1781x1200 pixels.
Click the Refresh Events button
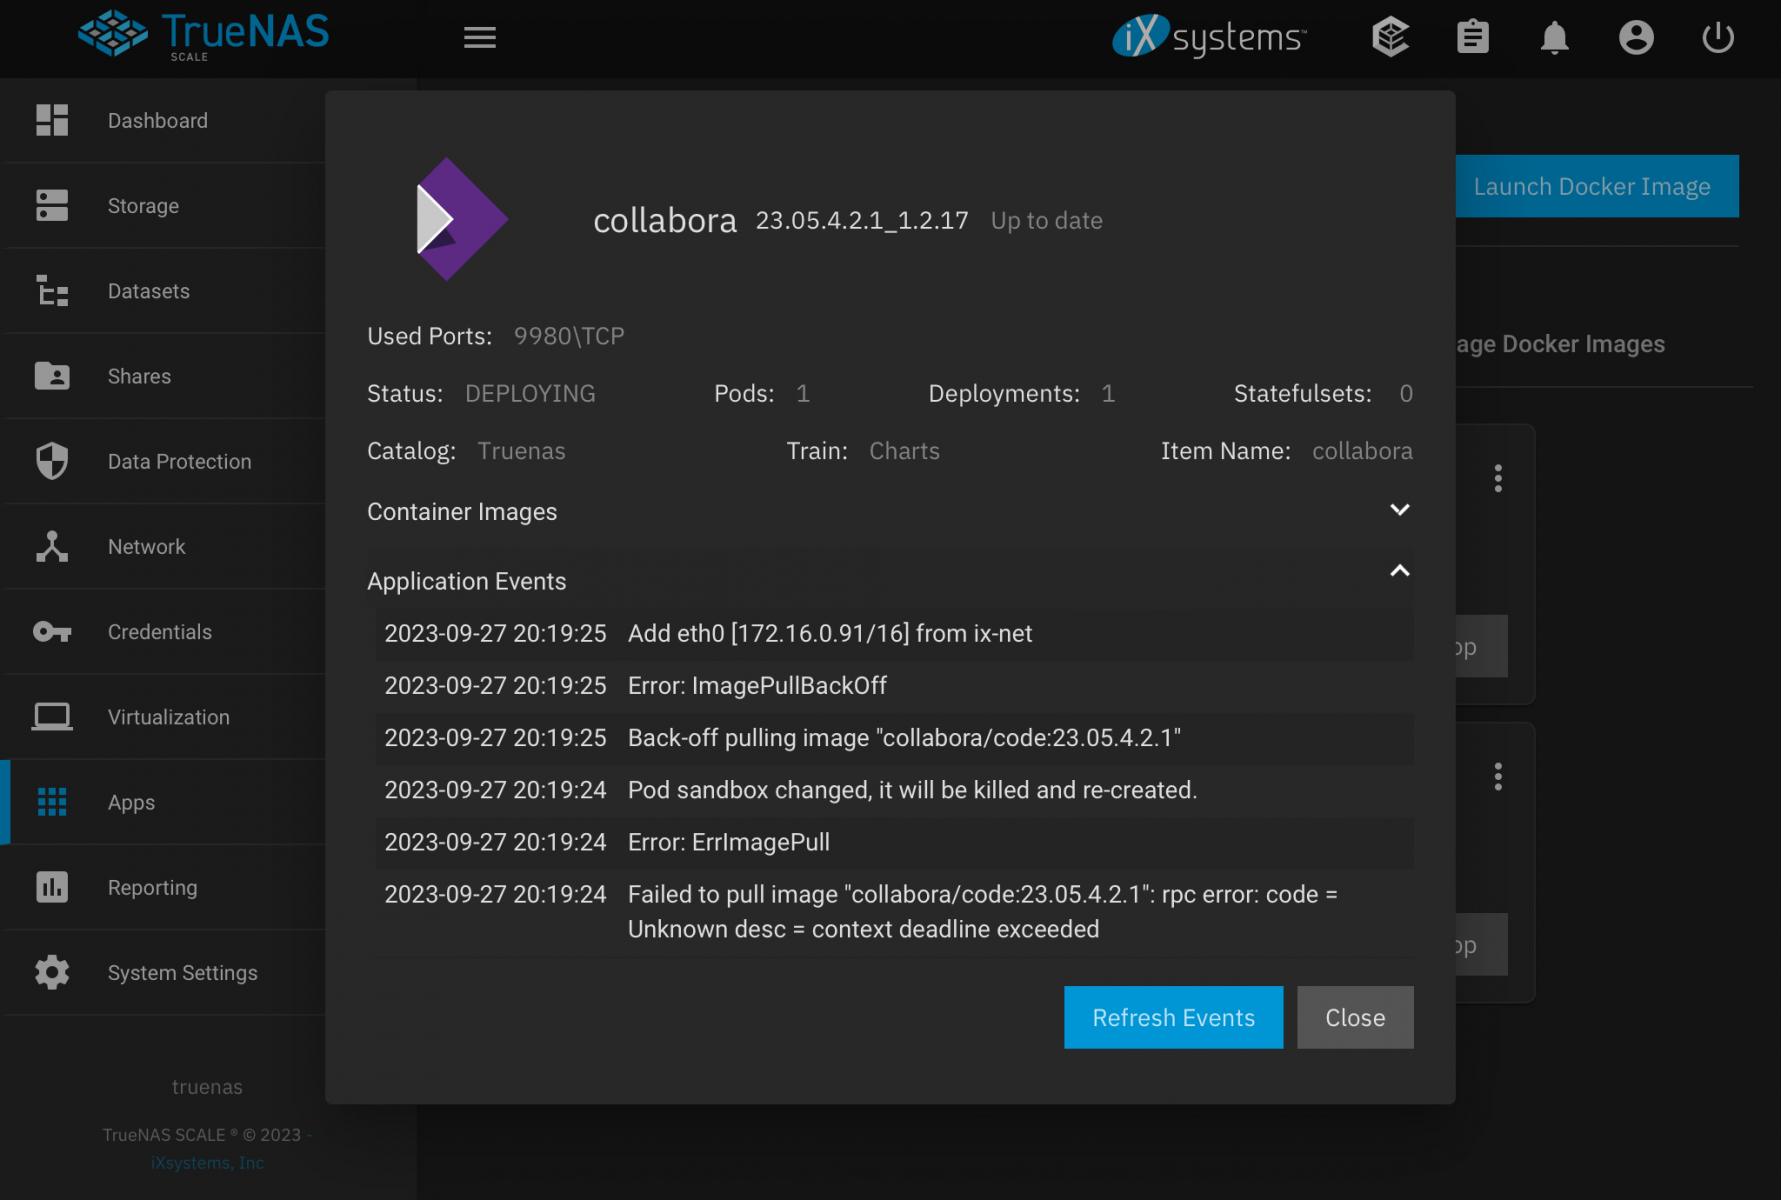(1173, 1017)
